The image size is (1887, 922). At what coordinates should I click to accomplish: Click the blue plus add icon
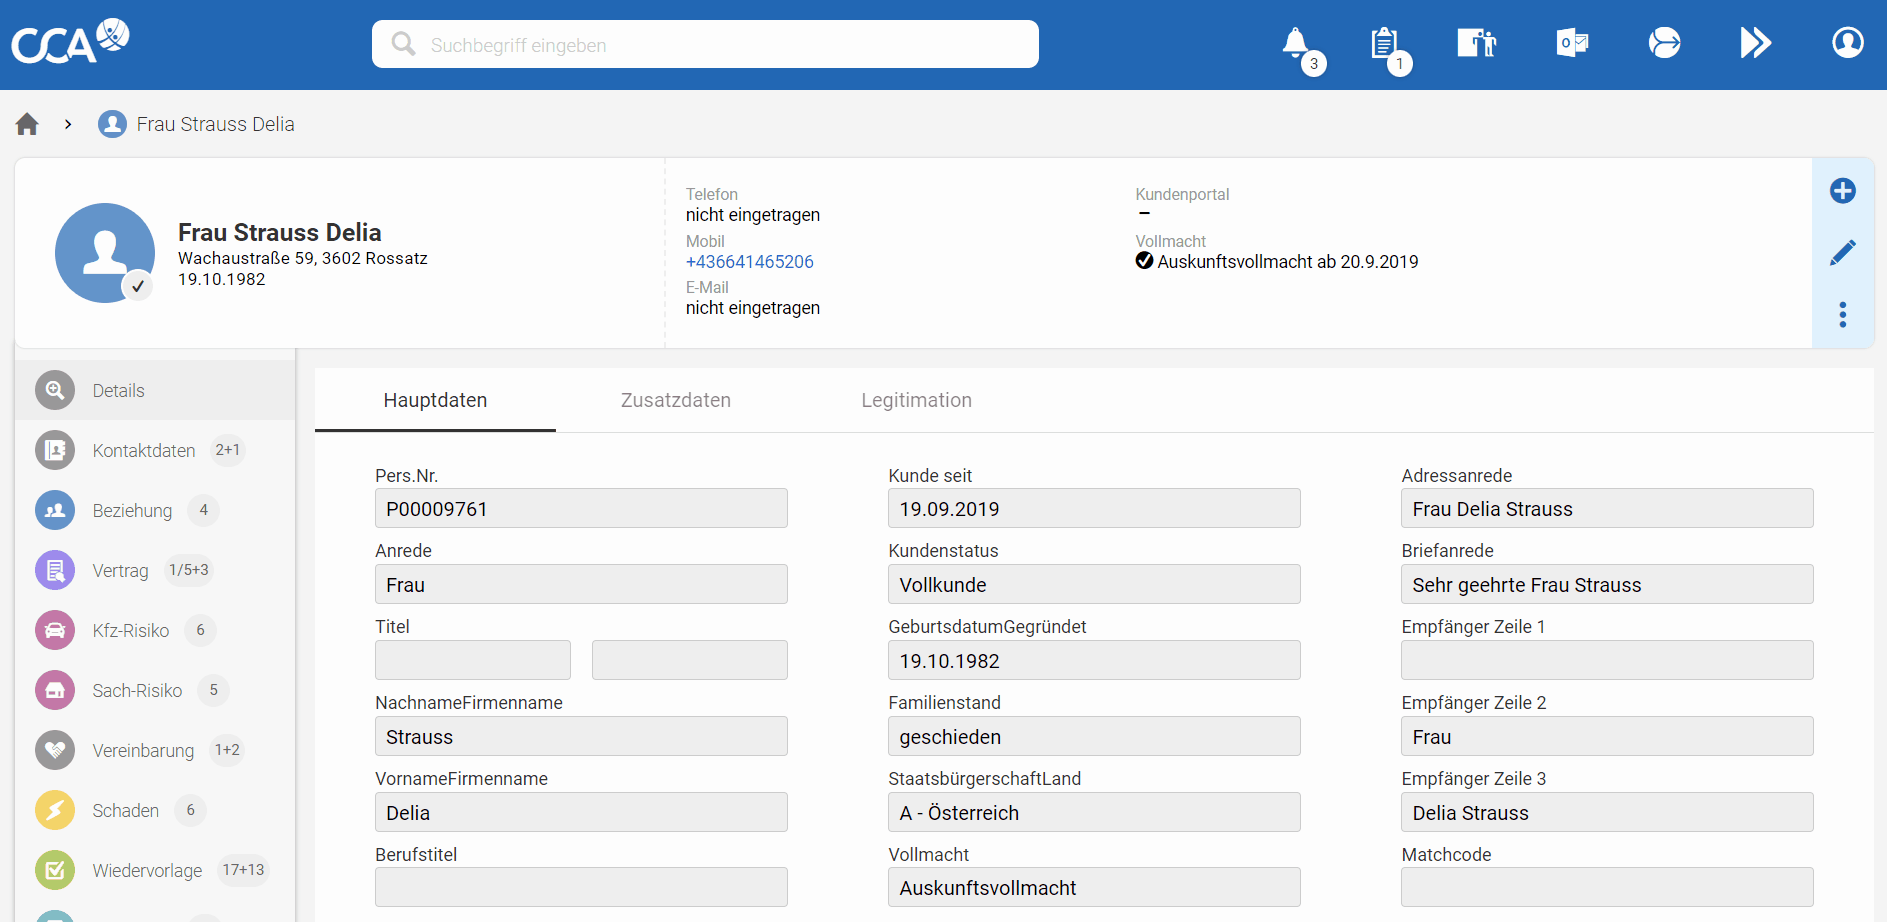[x=1842, y=191]
